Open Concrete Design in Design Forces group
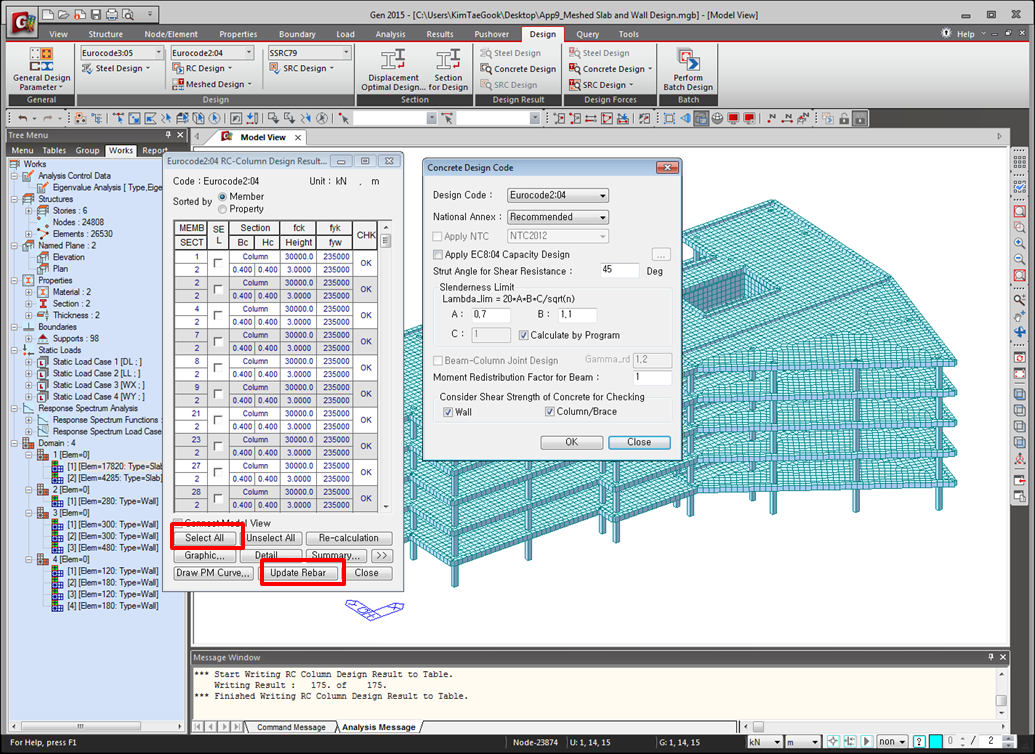This screenshot has width=1035, height=754. click(x=611, y=69)
